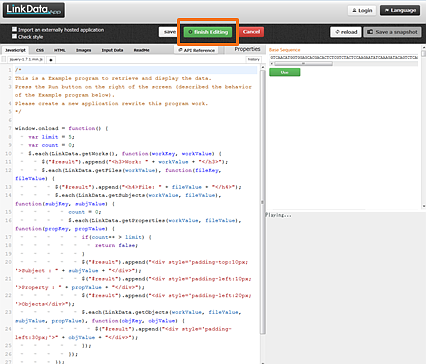This screenshot has height=364, width=426.
Task: Click the 'Playing...' status text
Action: 279,215
